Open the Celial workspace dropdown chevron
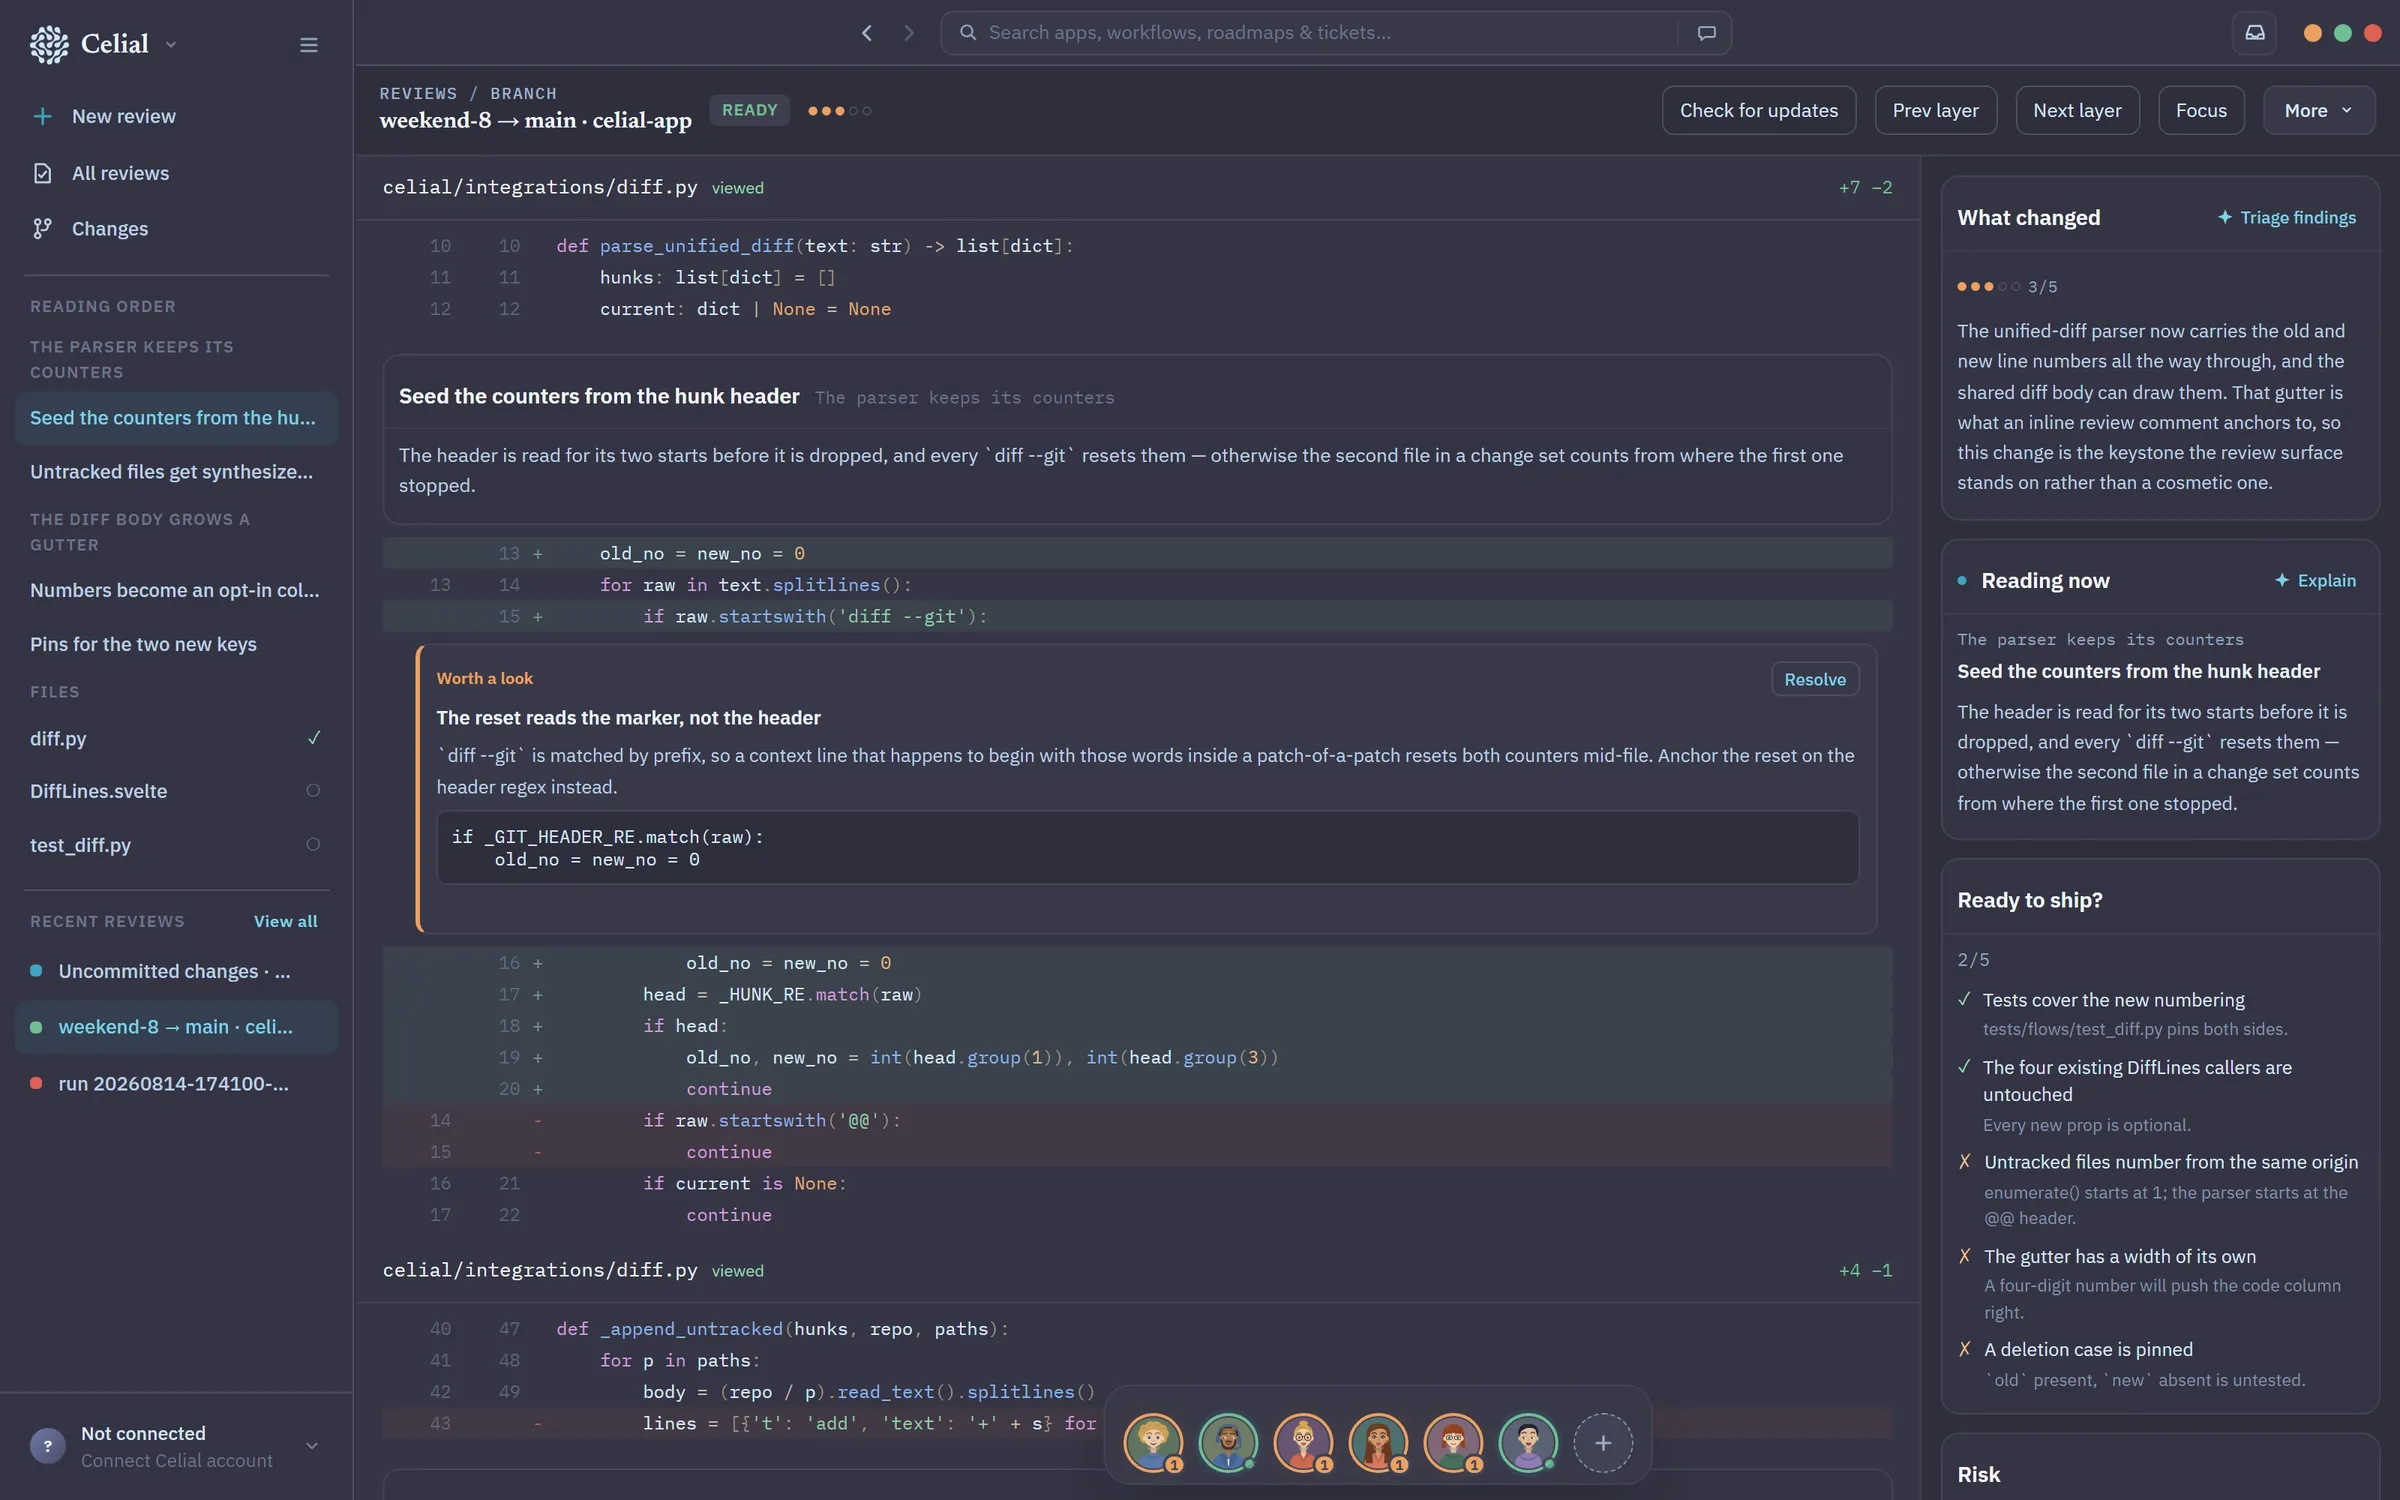2400x1500 pixels. pos(171,45)
